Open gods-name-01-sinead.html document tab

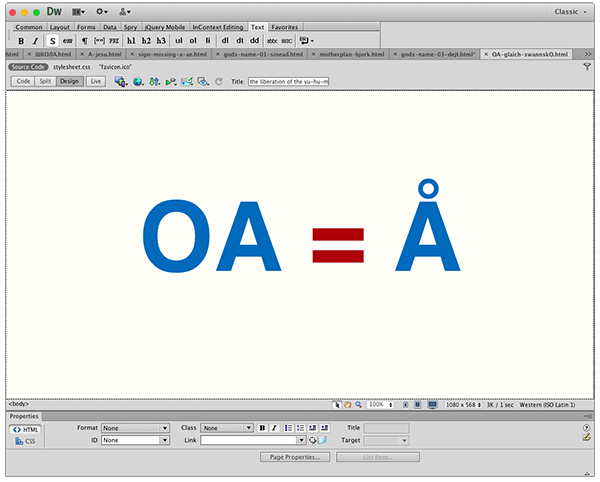pos(260,54)
